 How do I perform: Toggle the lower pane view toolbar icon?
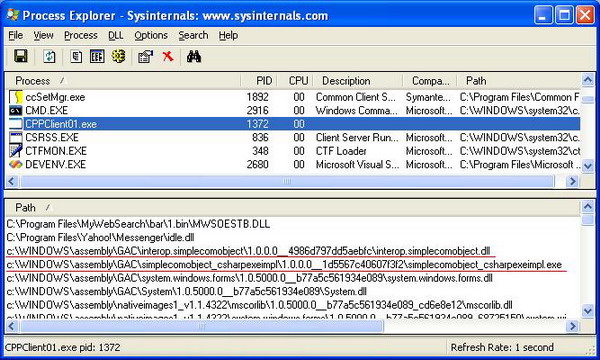76,56
